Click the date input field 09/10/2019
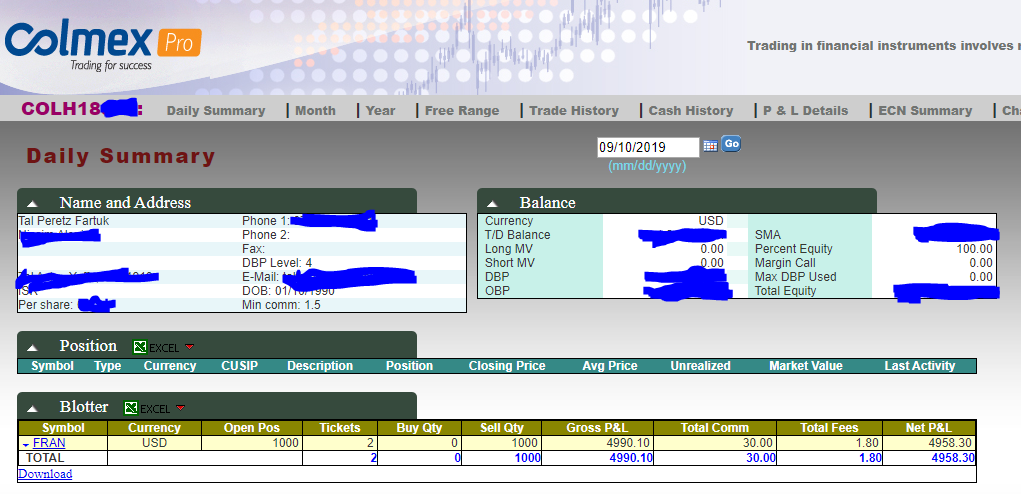Image resolution: width=1021 pixels, height=494 pixels. (x=648, y=147)
